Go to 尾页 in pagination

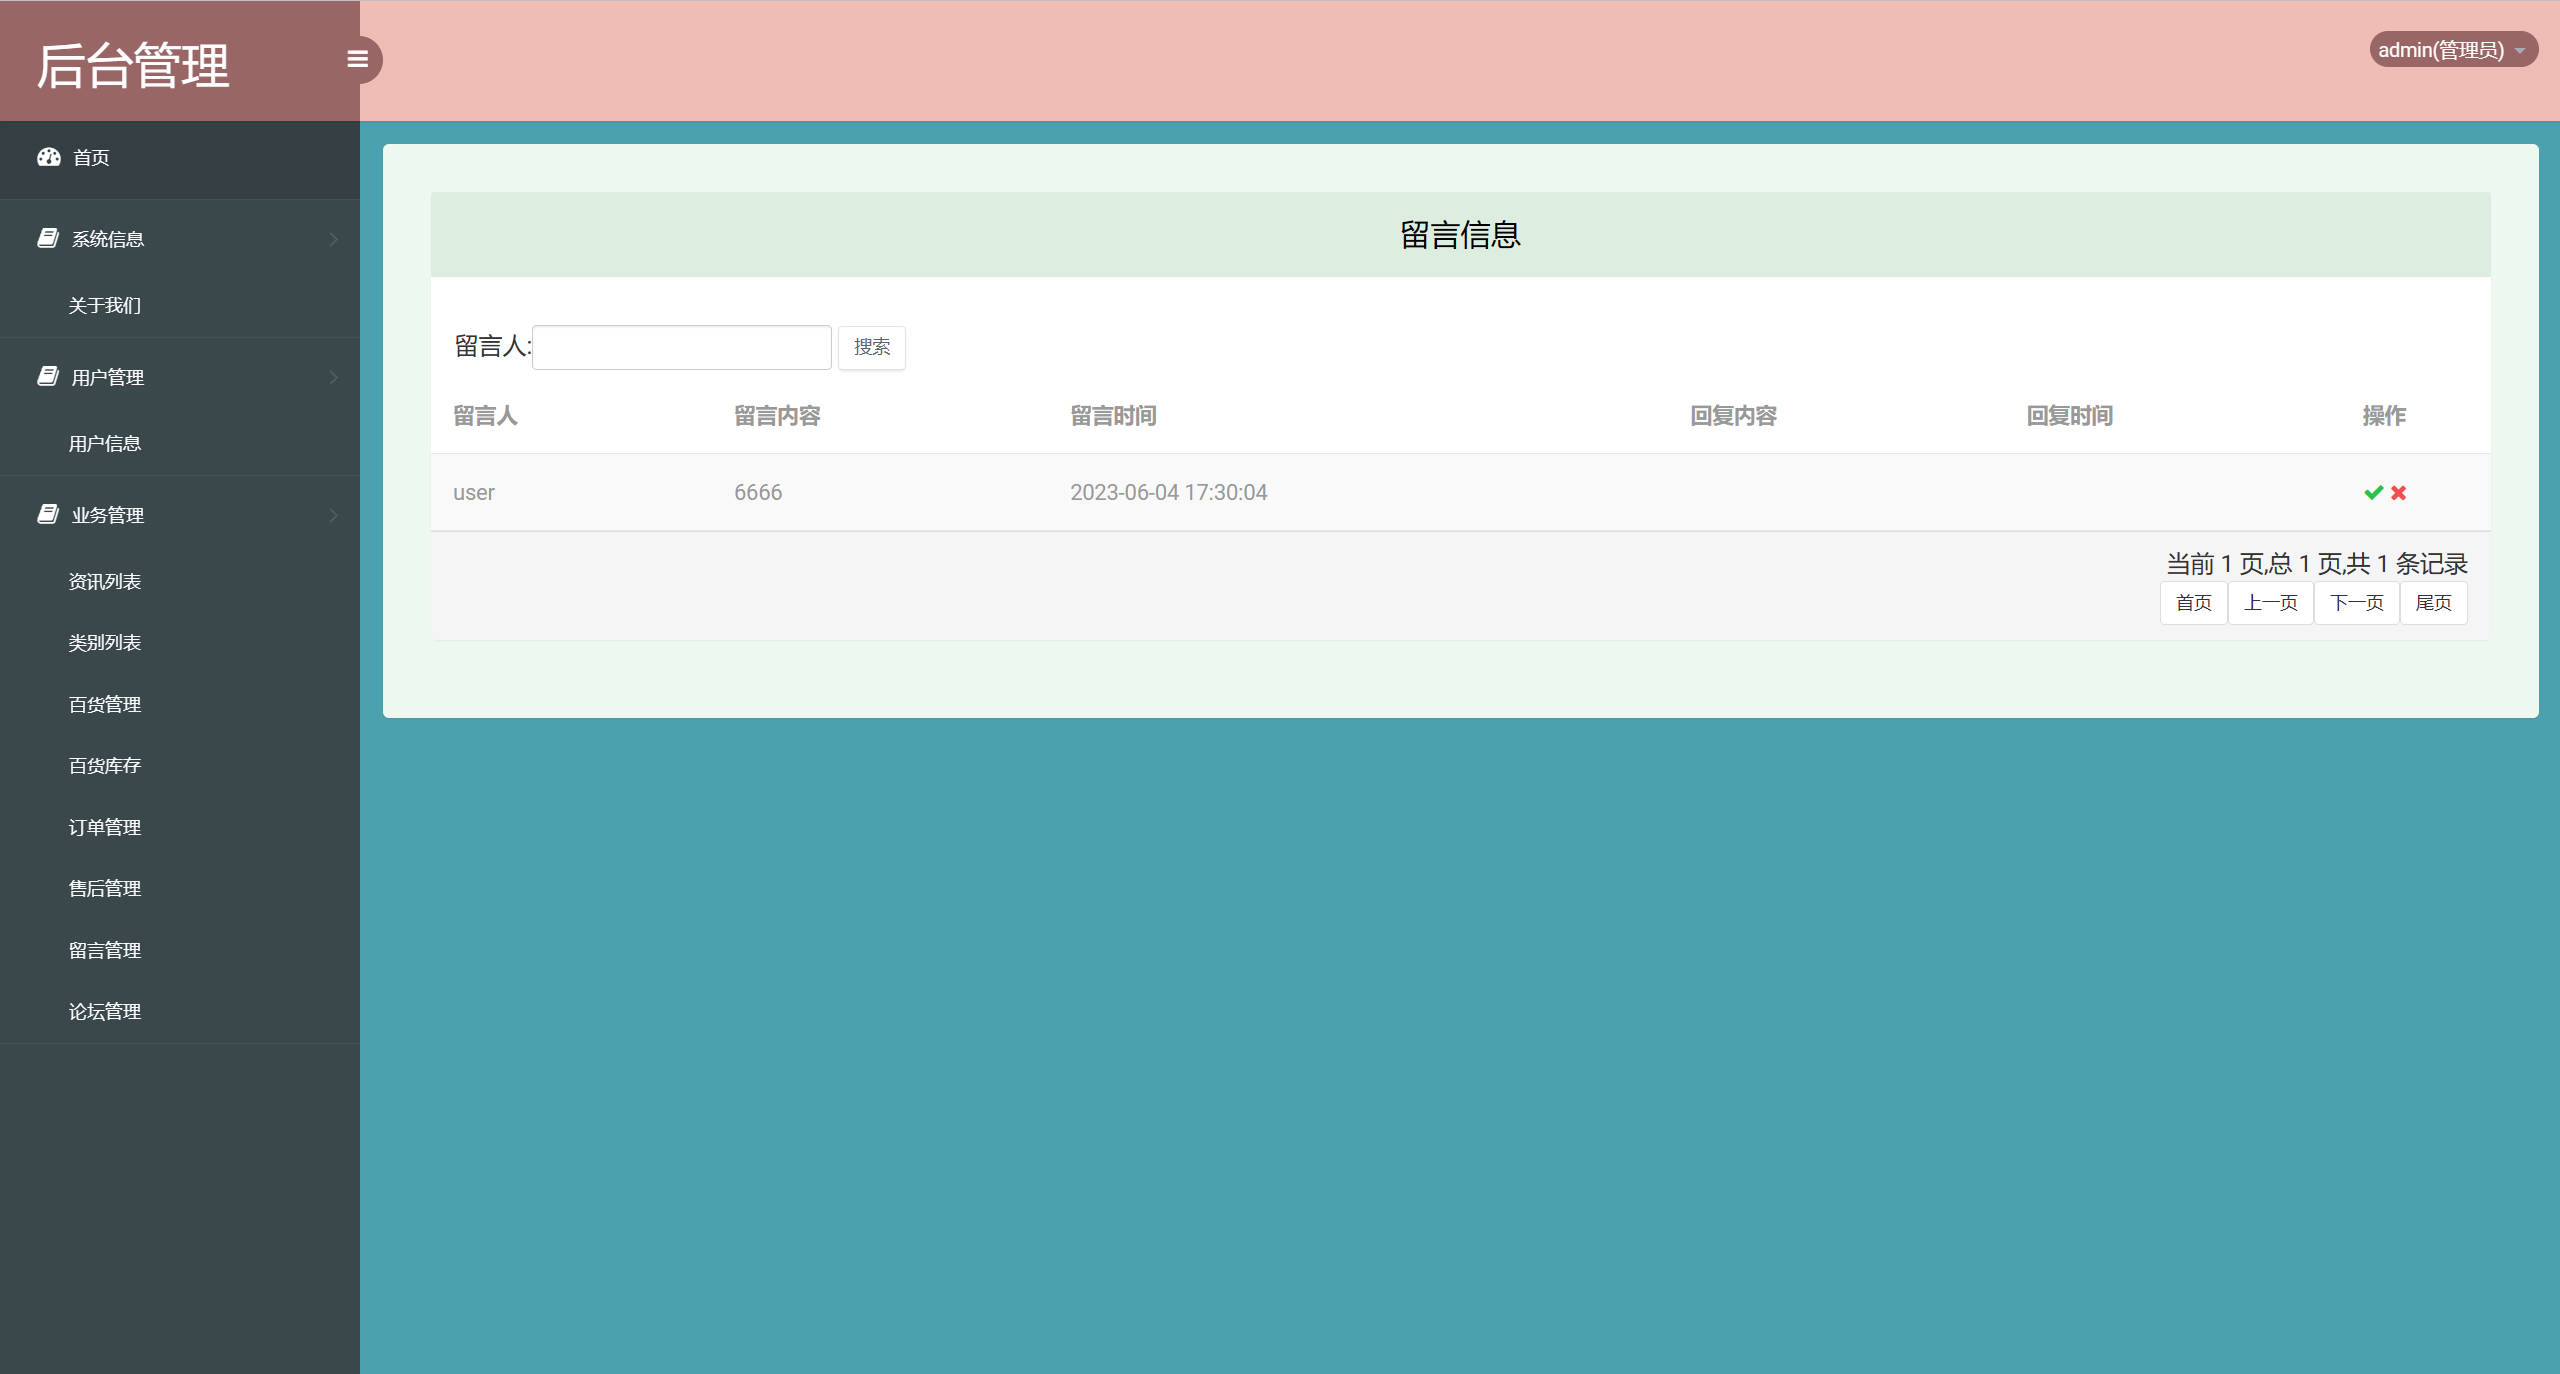(2434, 603)
